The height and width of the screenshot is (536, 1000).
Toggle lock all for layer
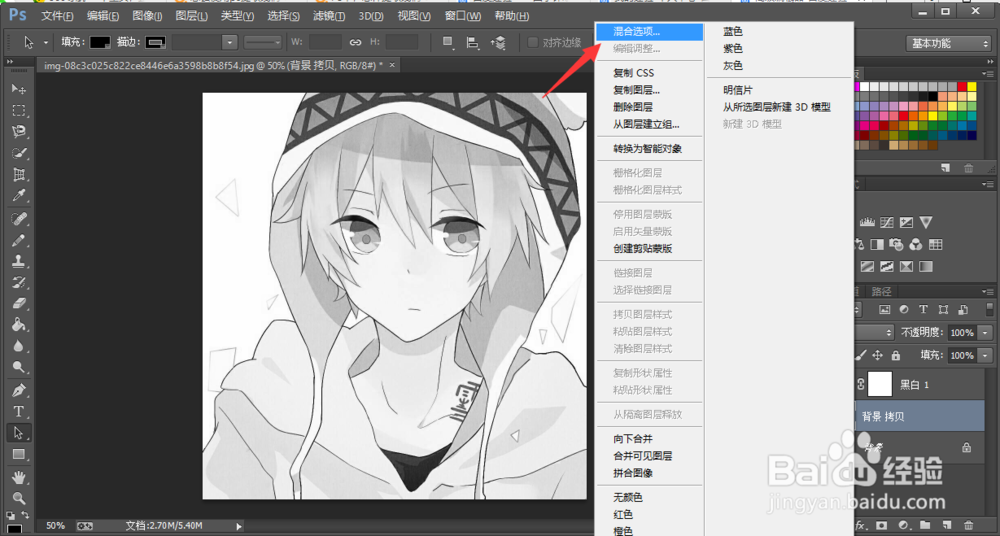[895, 355]
